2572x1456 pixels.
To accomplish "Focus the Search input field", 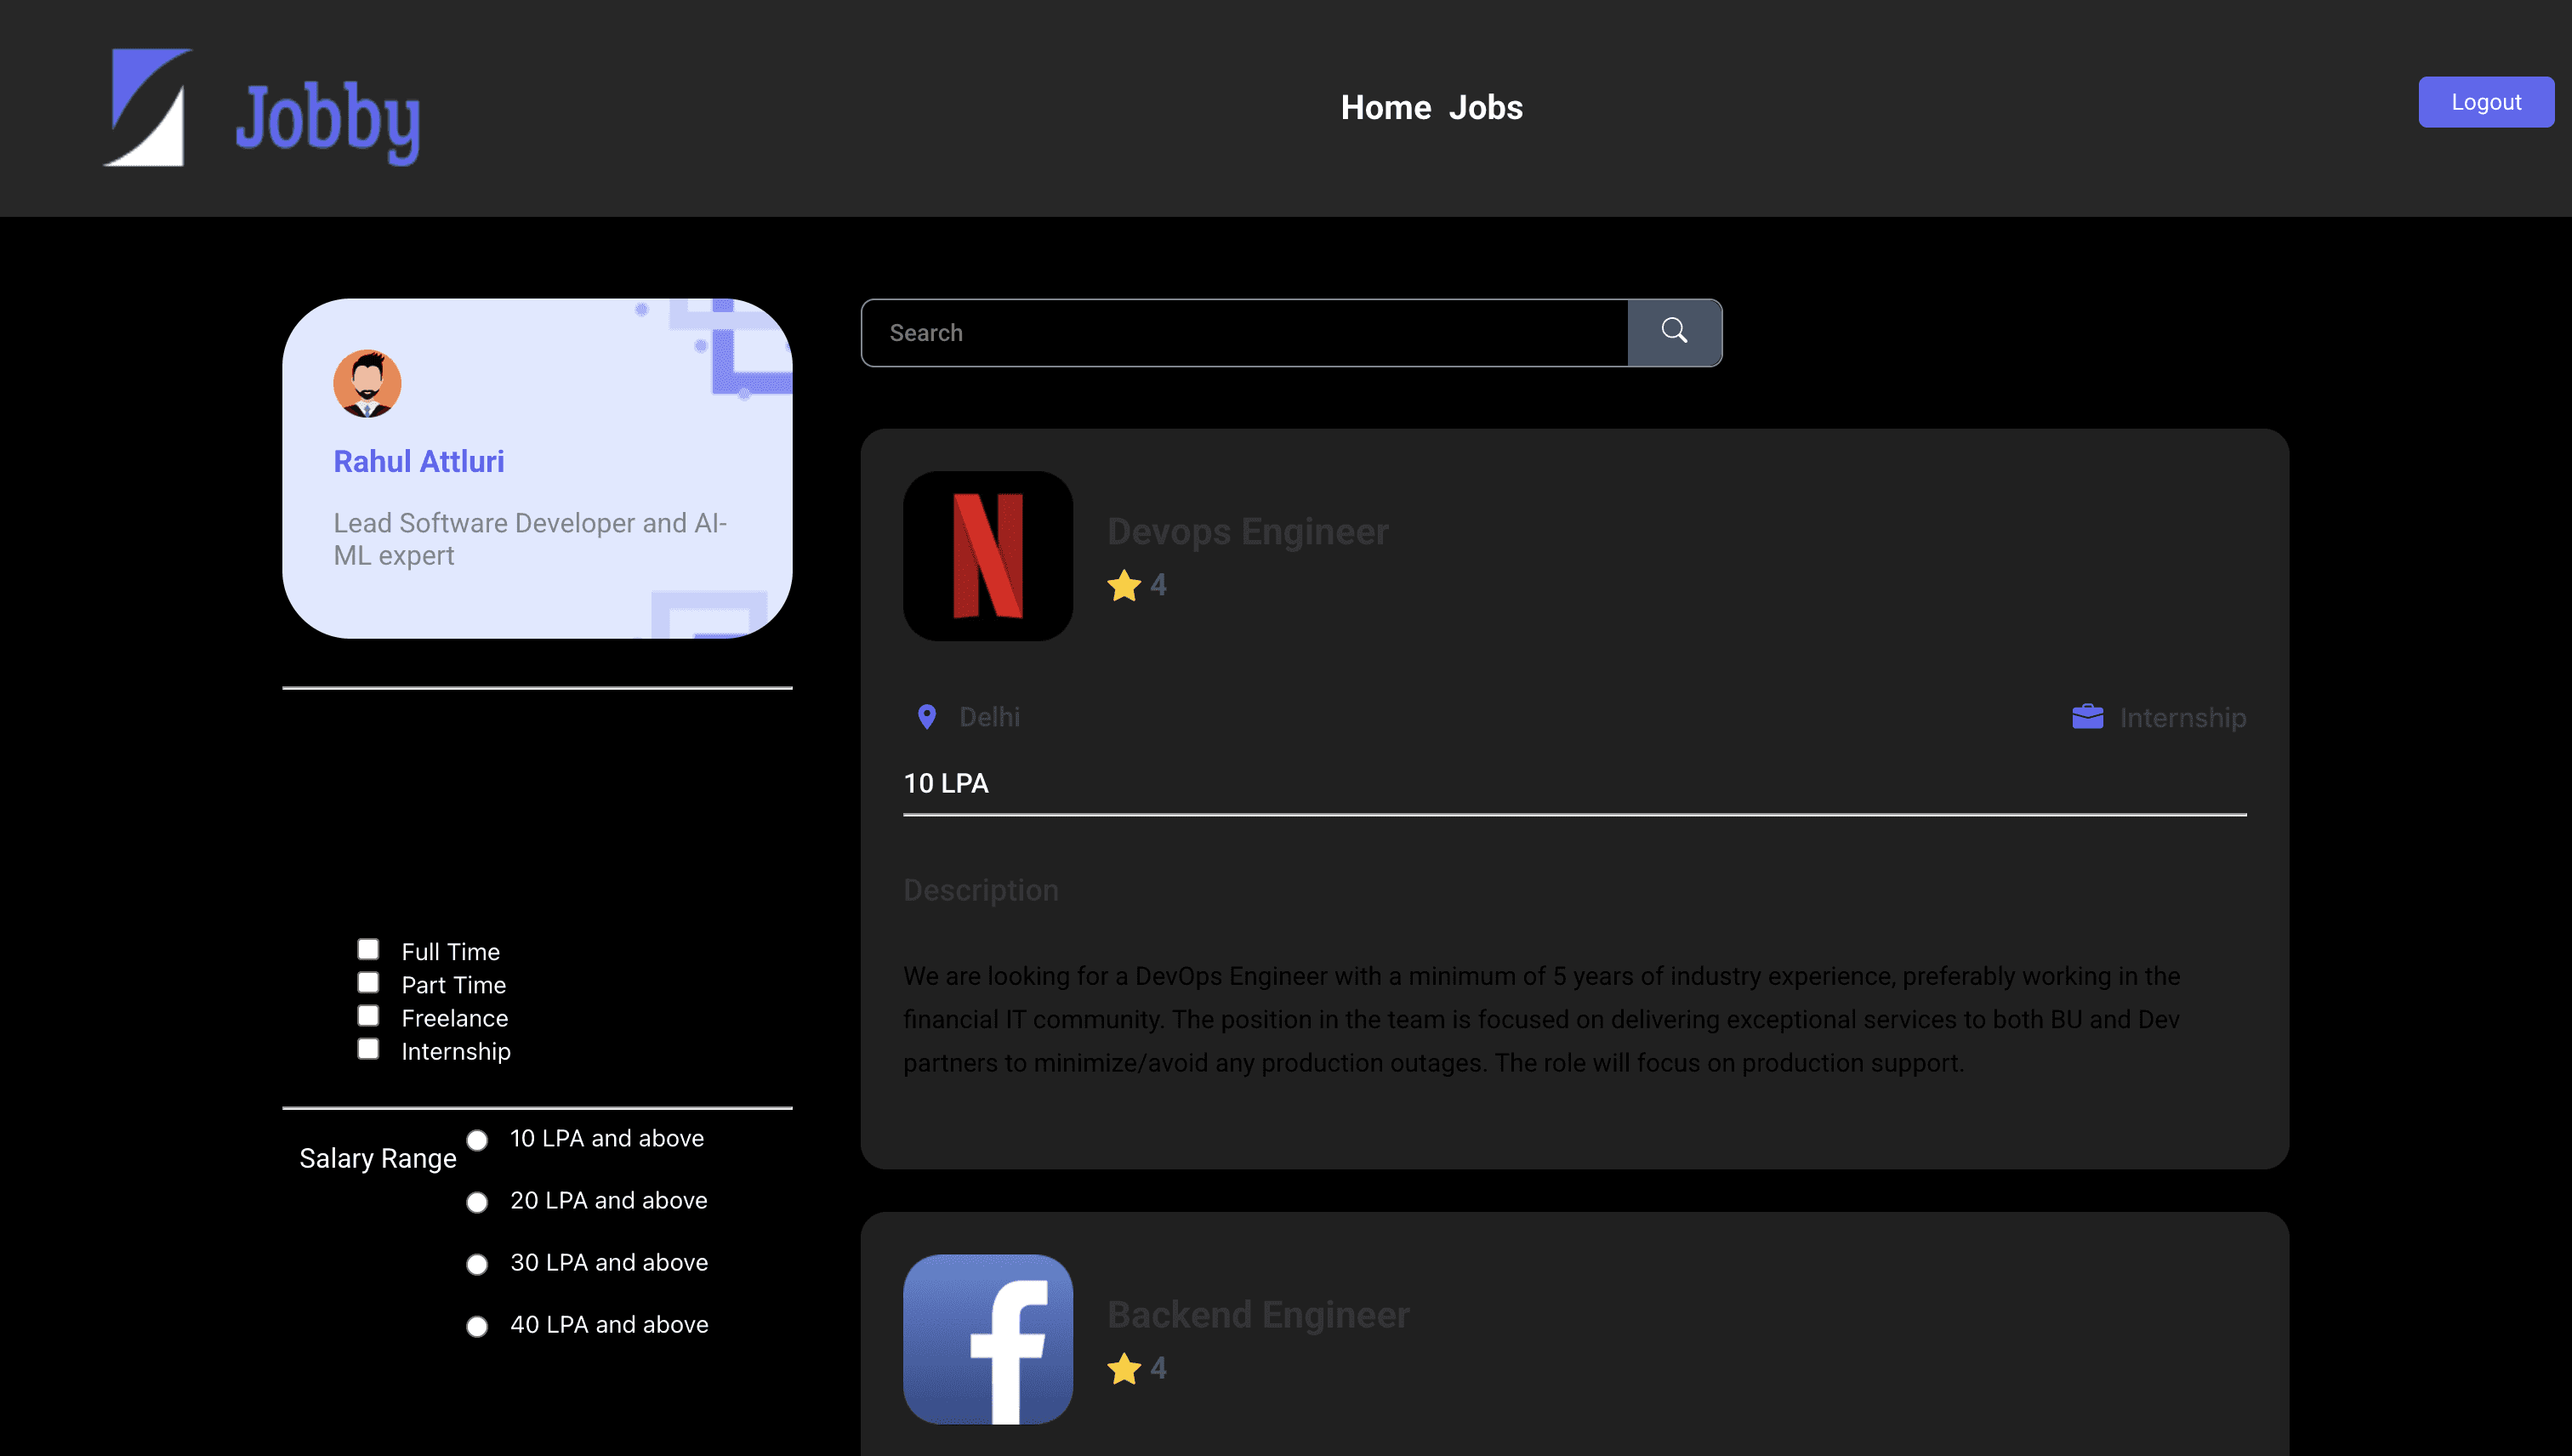I will pos(1243,332).
